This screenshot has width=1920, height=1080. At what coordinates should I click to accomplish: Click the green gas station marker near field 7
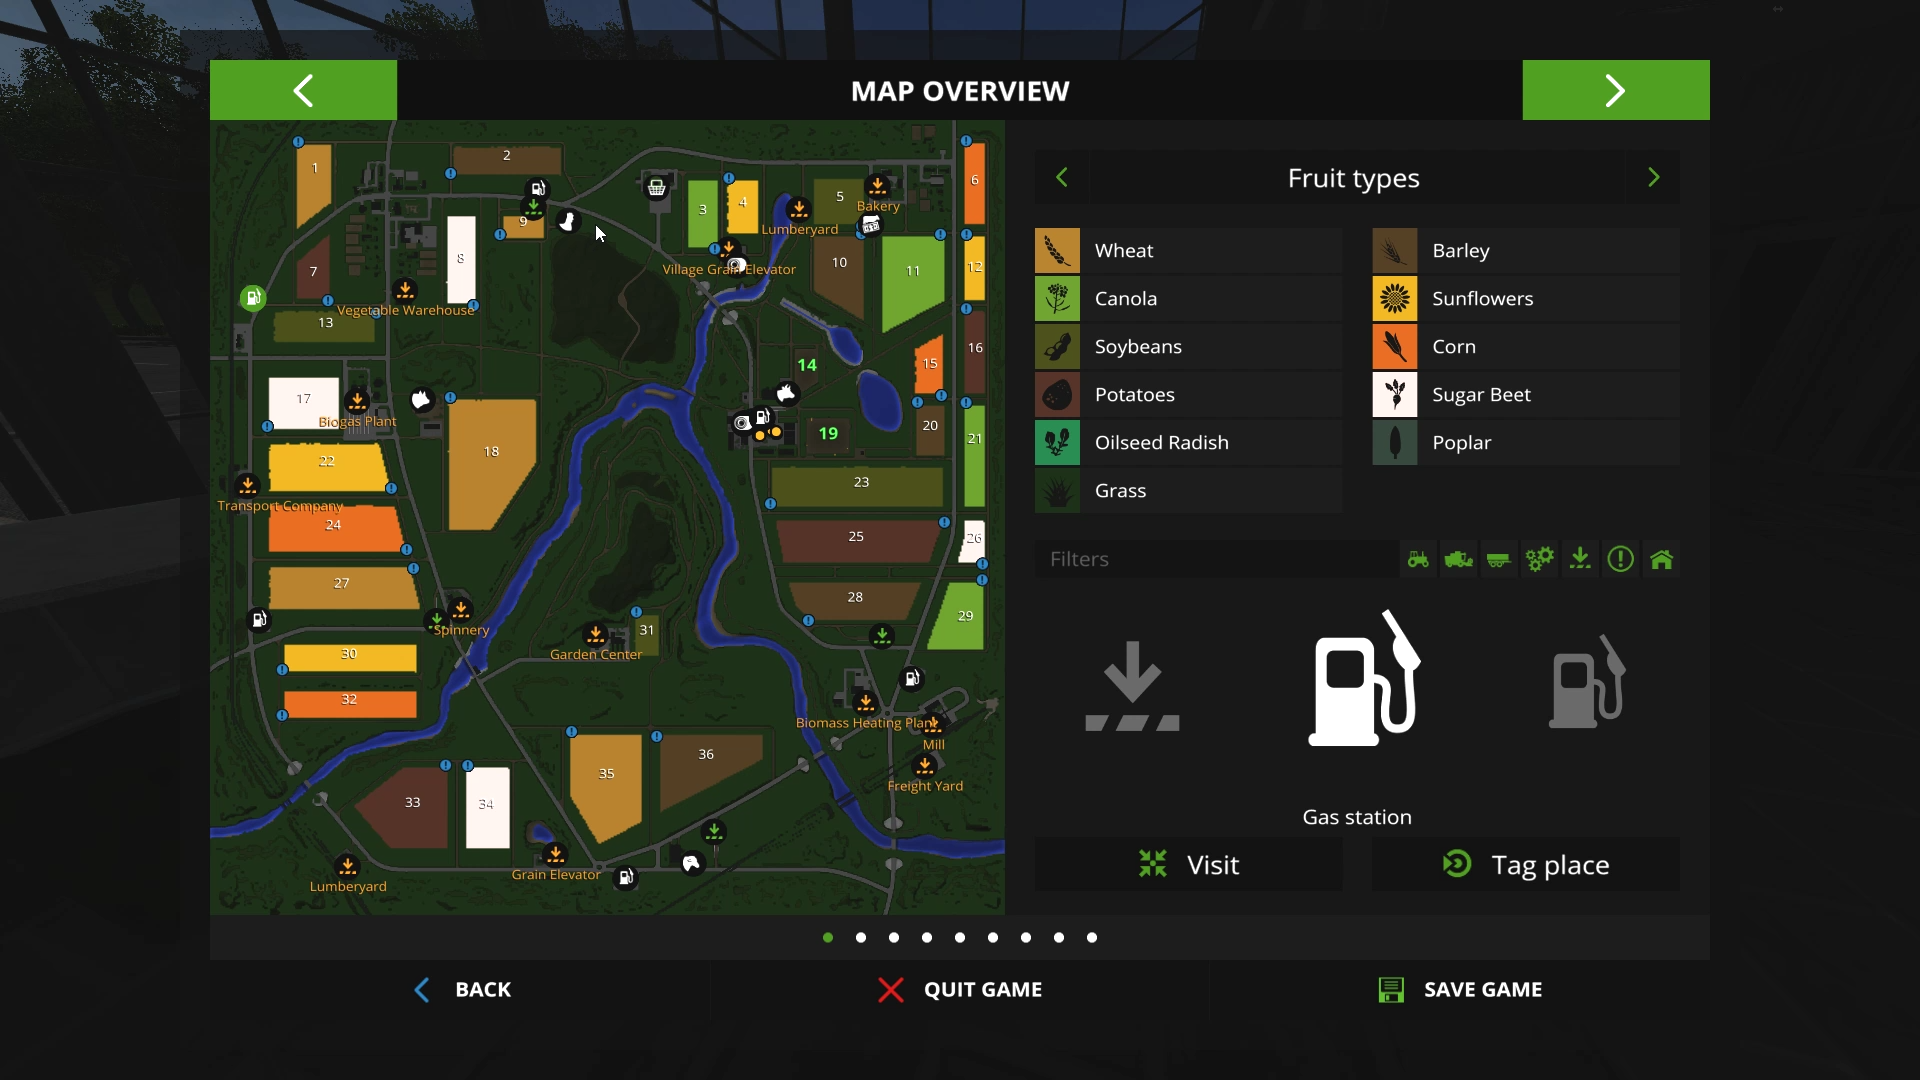tap(253, 297)
